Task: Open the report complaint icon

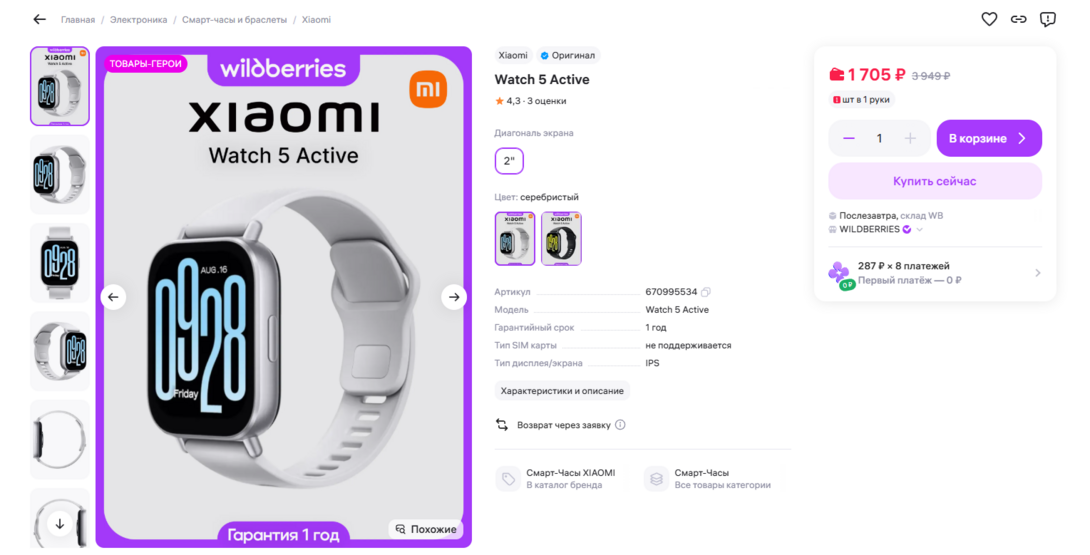Action: [x=1048, y=19]
